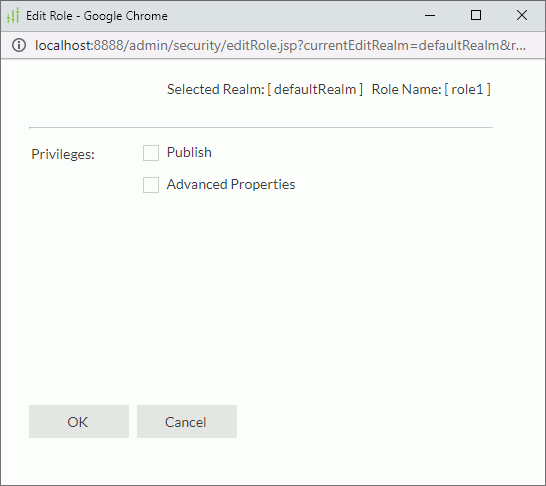The height and width of the screenshot is (486, 546).
Task: Click the "Privileges:" label
Action: 63,154
